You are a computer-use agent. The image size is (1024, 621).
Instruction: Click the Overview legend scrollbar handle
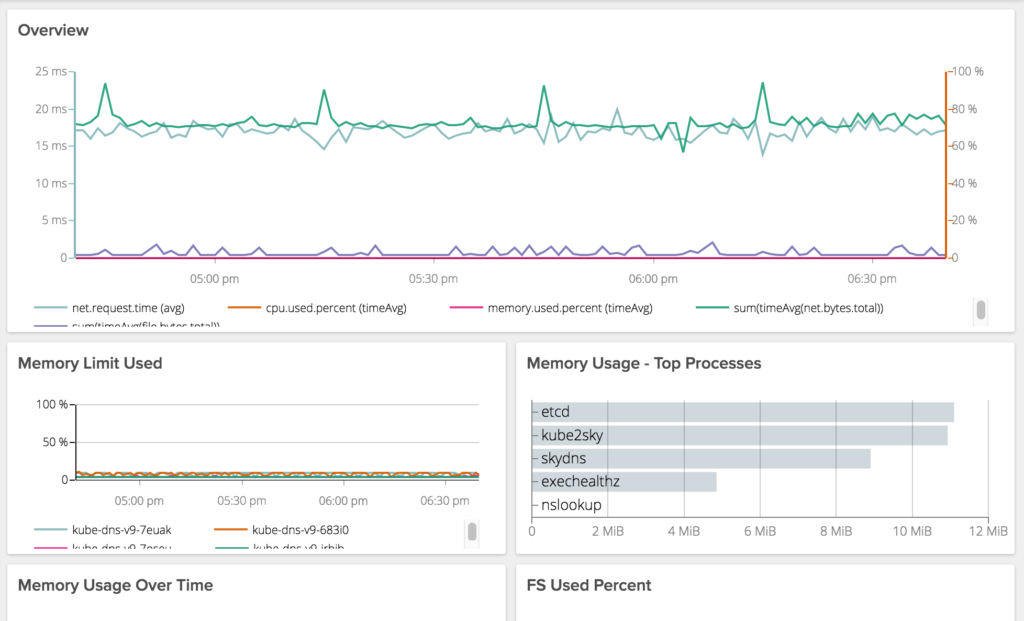(x=980, y=310)
